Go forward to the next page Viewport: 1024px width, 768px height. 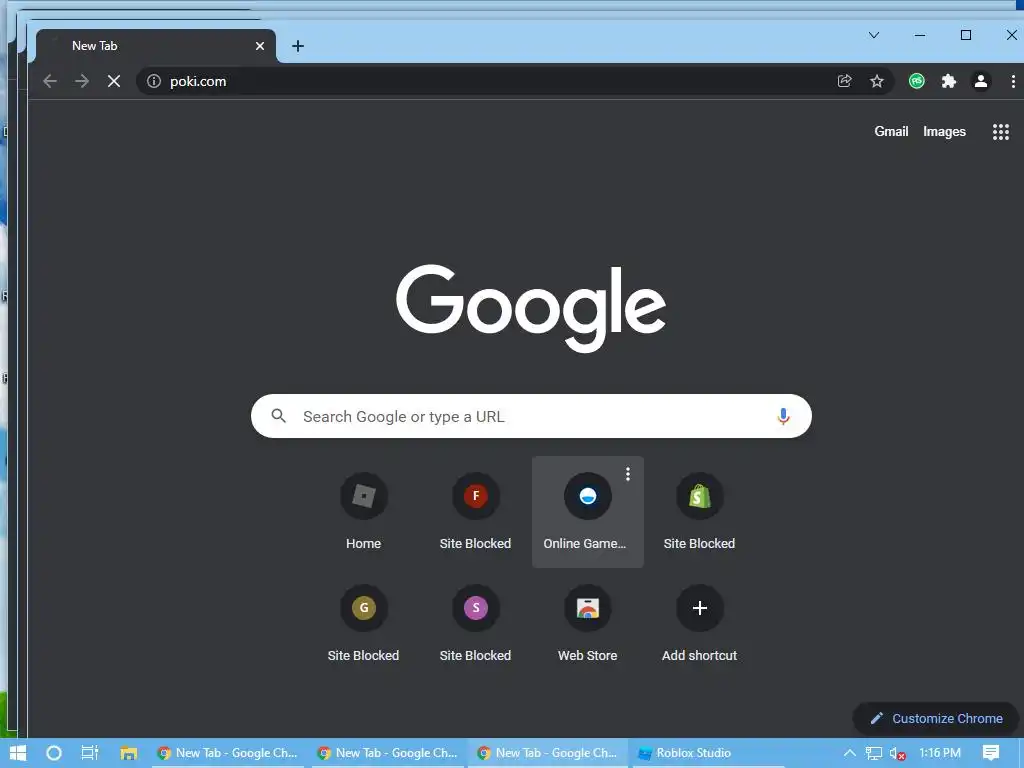click(x=82, y=81)
